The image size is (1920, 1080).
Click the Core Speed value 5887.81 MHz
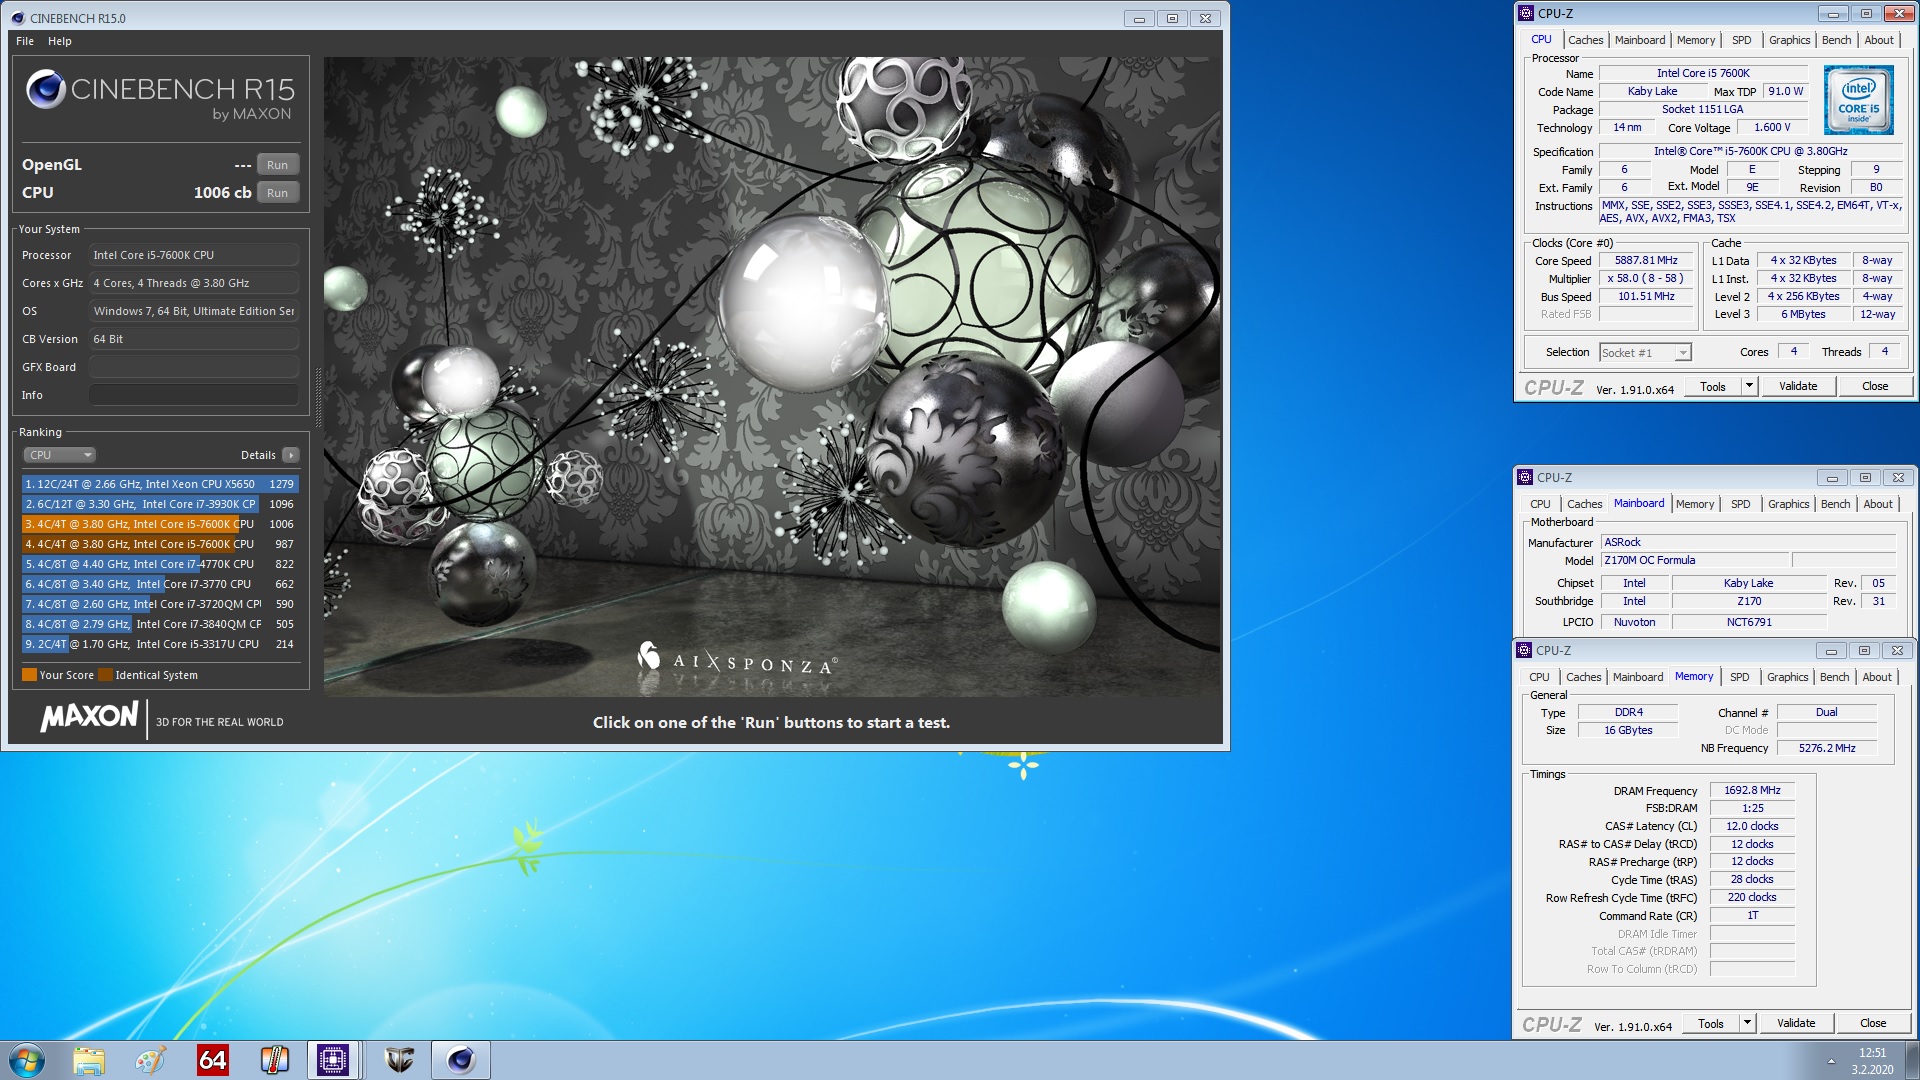(x=1646, y=261)
